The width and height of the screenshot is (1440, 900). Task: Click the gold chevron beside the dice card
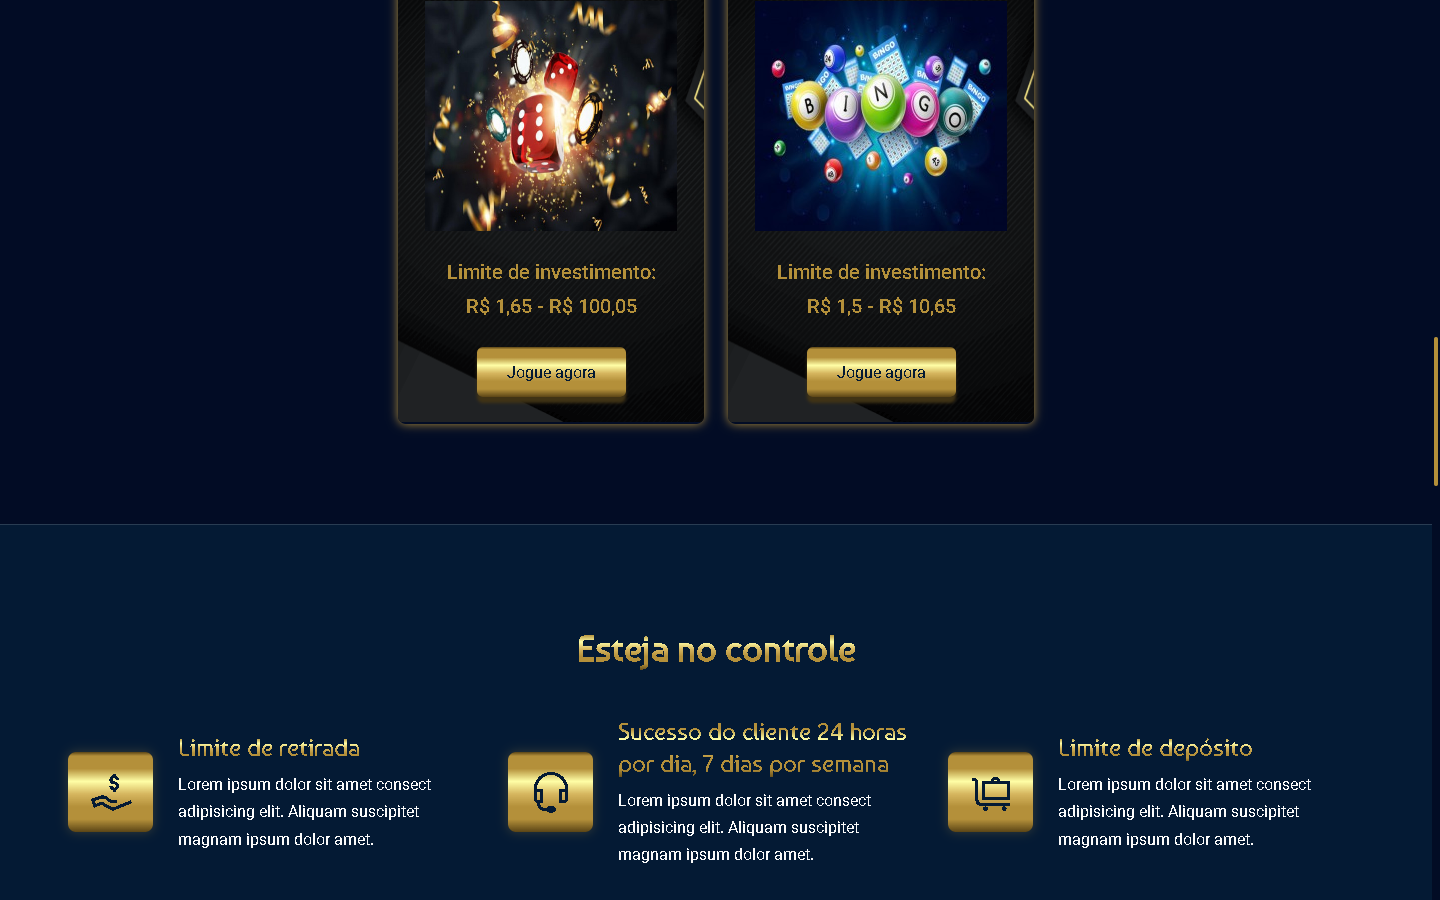coord(699,92)
